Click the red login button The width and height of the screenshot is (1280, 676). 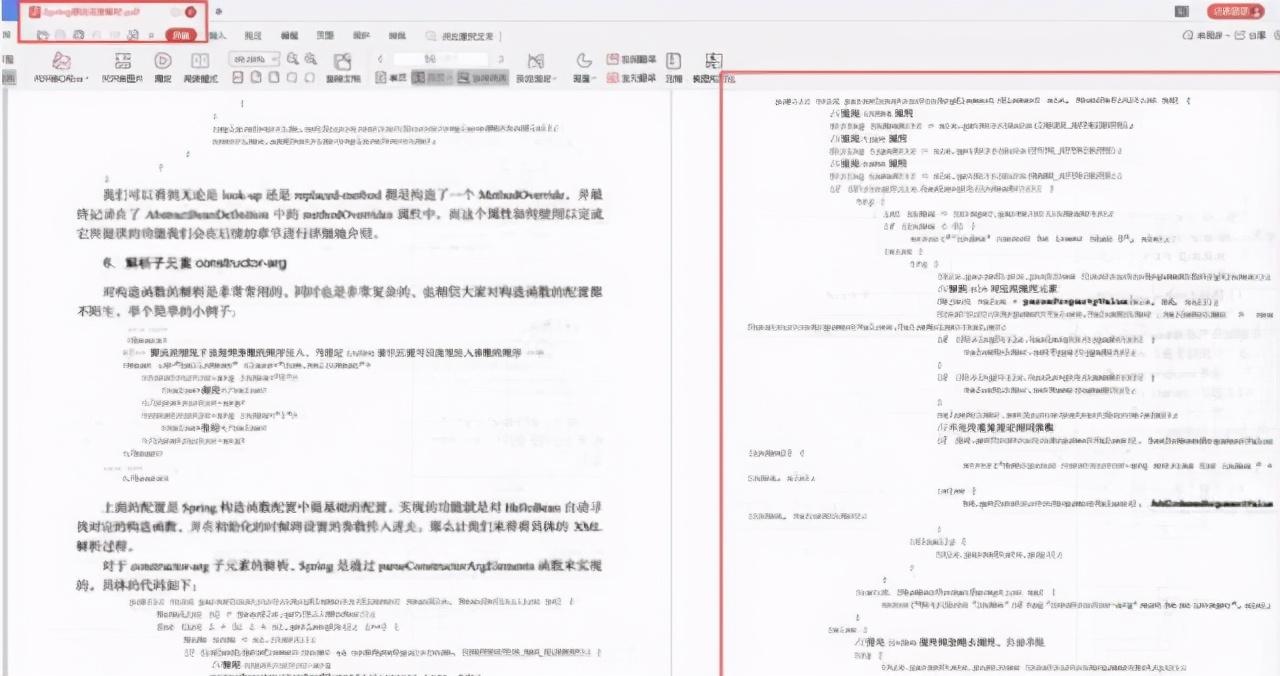[x=1236, y=11]
